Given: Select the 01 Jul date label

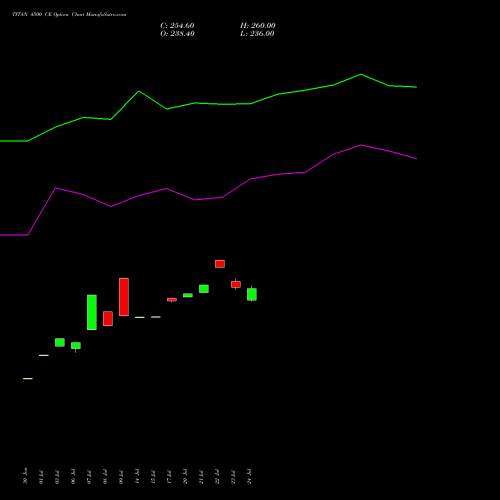Looking at the screenshot, I should coord(41,477).
